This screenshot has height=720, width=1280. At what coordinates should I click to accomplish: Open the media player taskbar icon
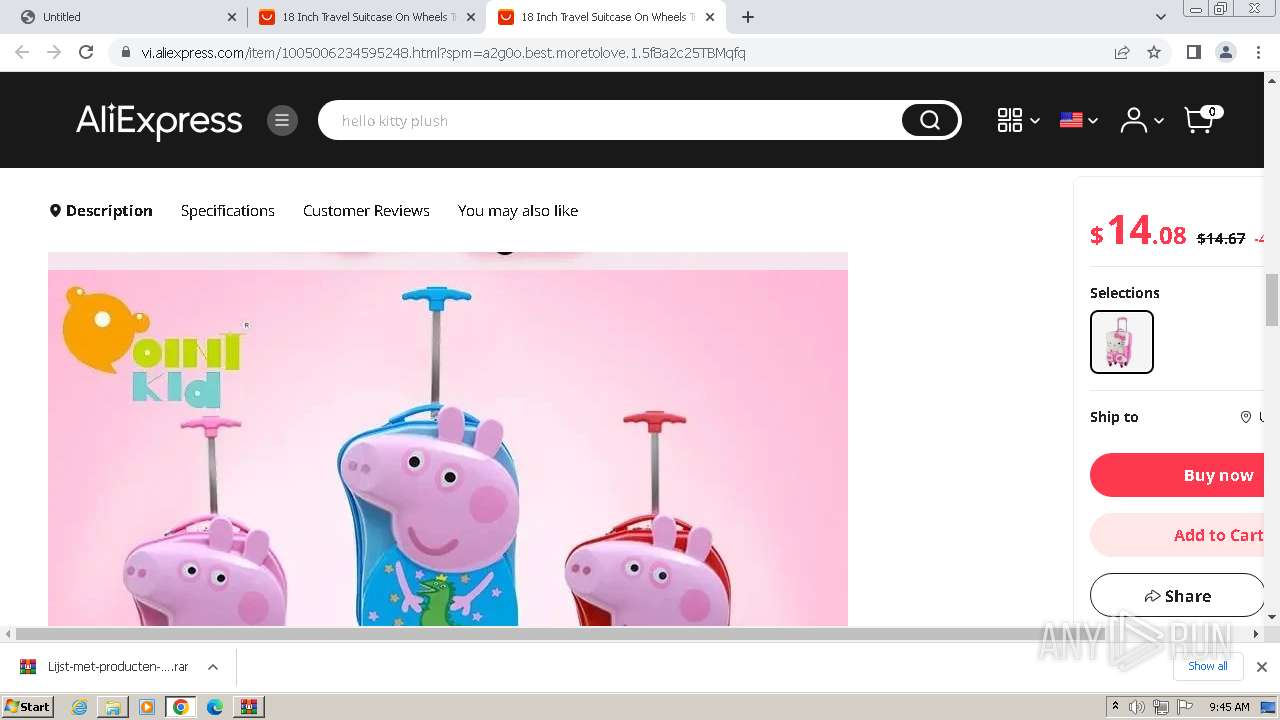147,707
